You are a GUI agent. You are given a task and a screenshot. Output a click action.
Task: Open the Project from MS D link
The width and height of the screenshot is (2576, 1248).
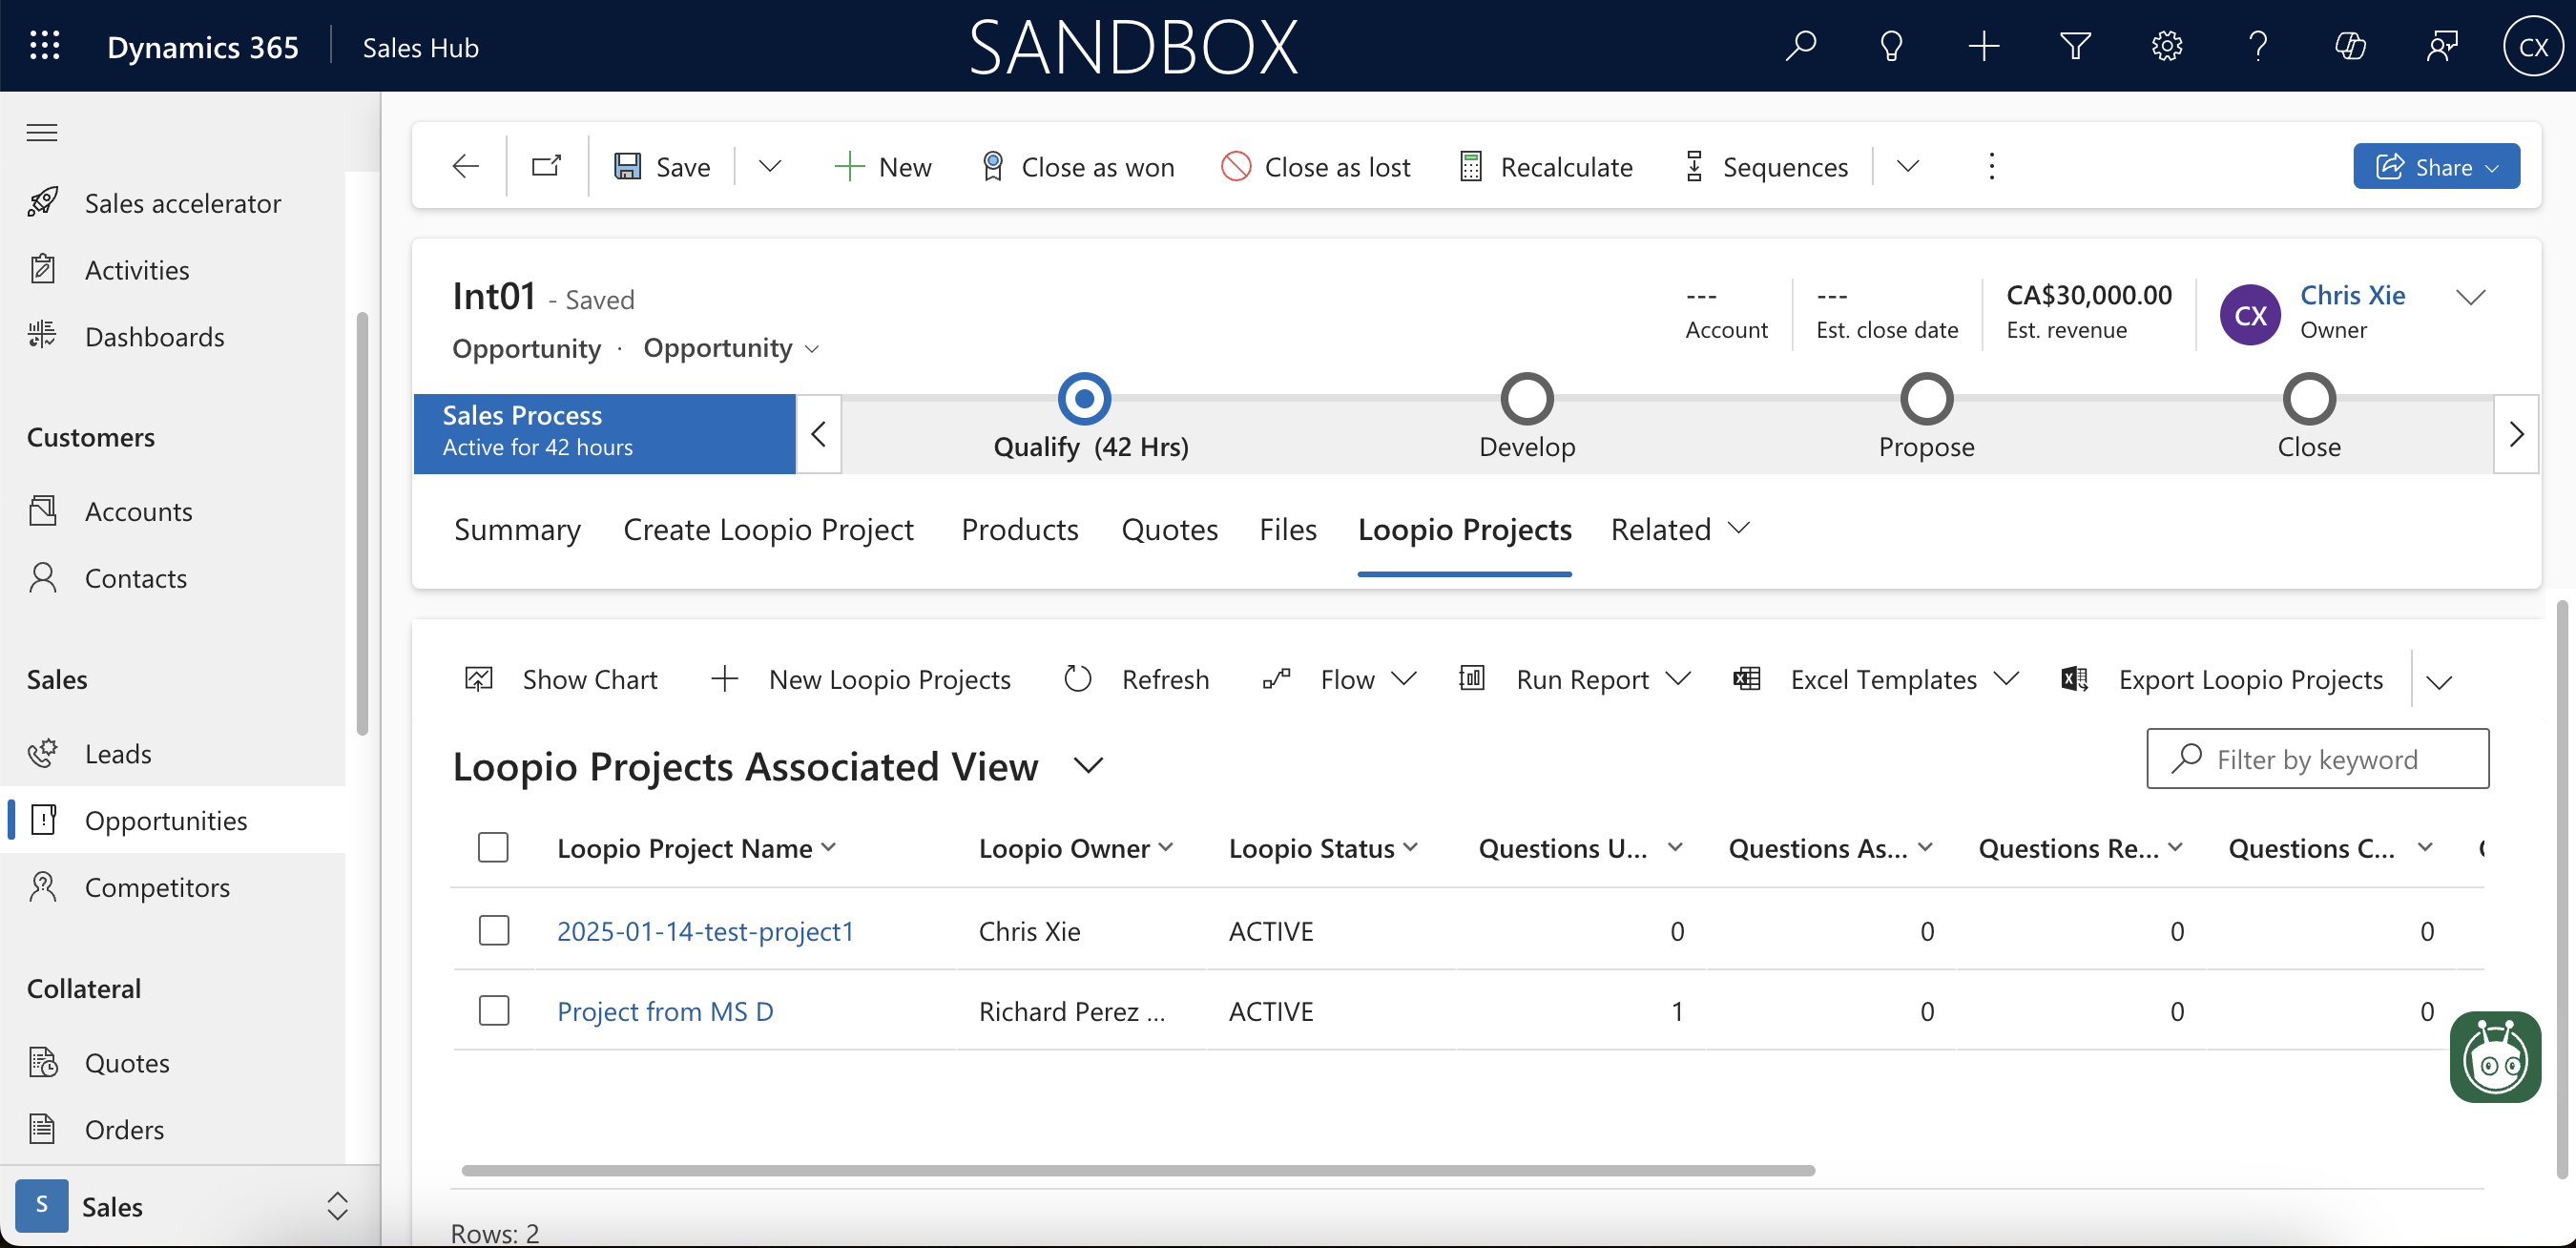[665, 1011]
